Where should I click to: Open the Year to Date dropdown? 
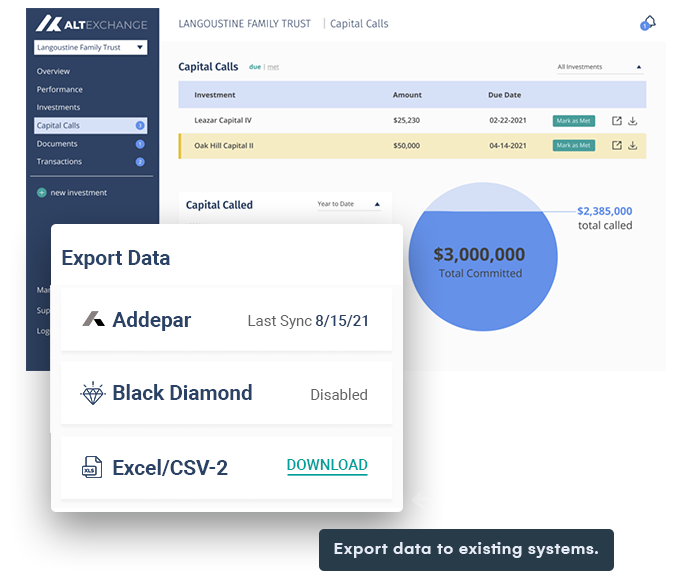tap(349, 204)
